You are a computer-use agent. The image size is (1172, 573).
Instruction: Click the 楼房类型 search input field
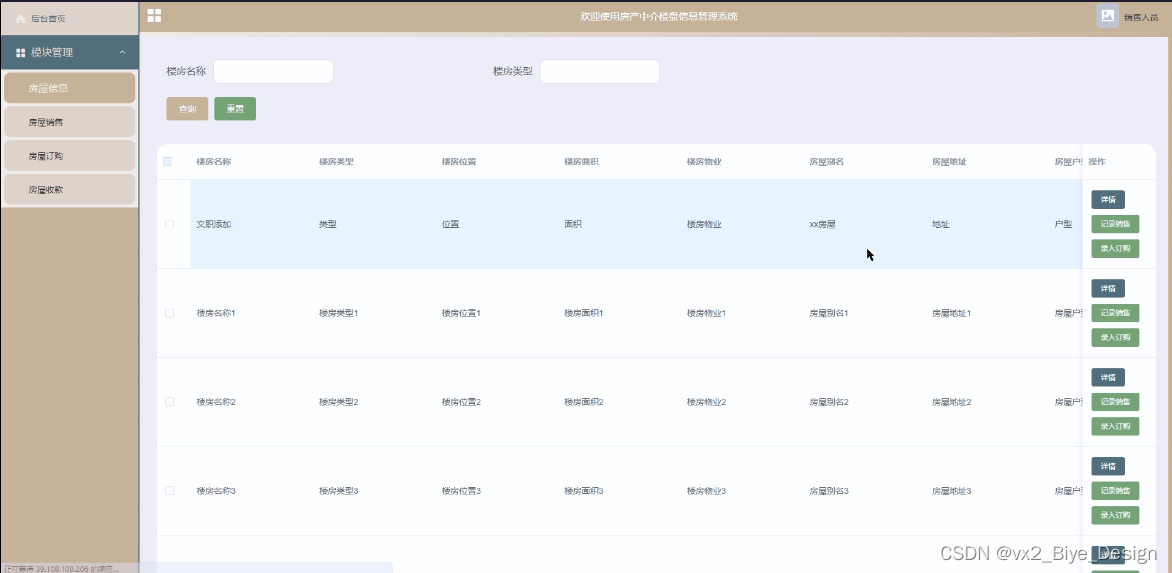point(599,71)
